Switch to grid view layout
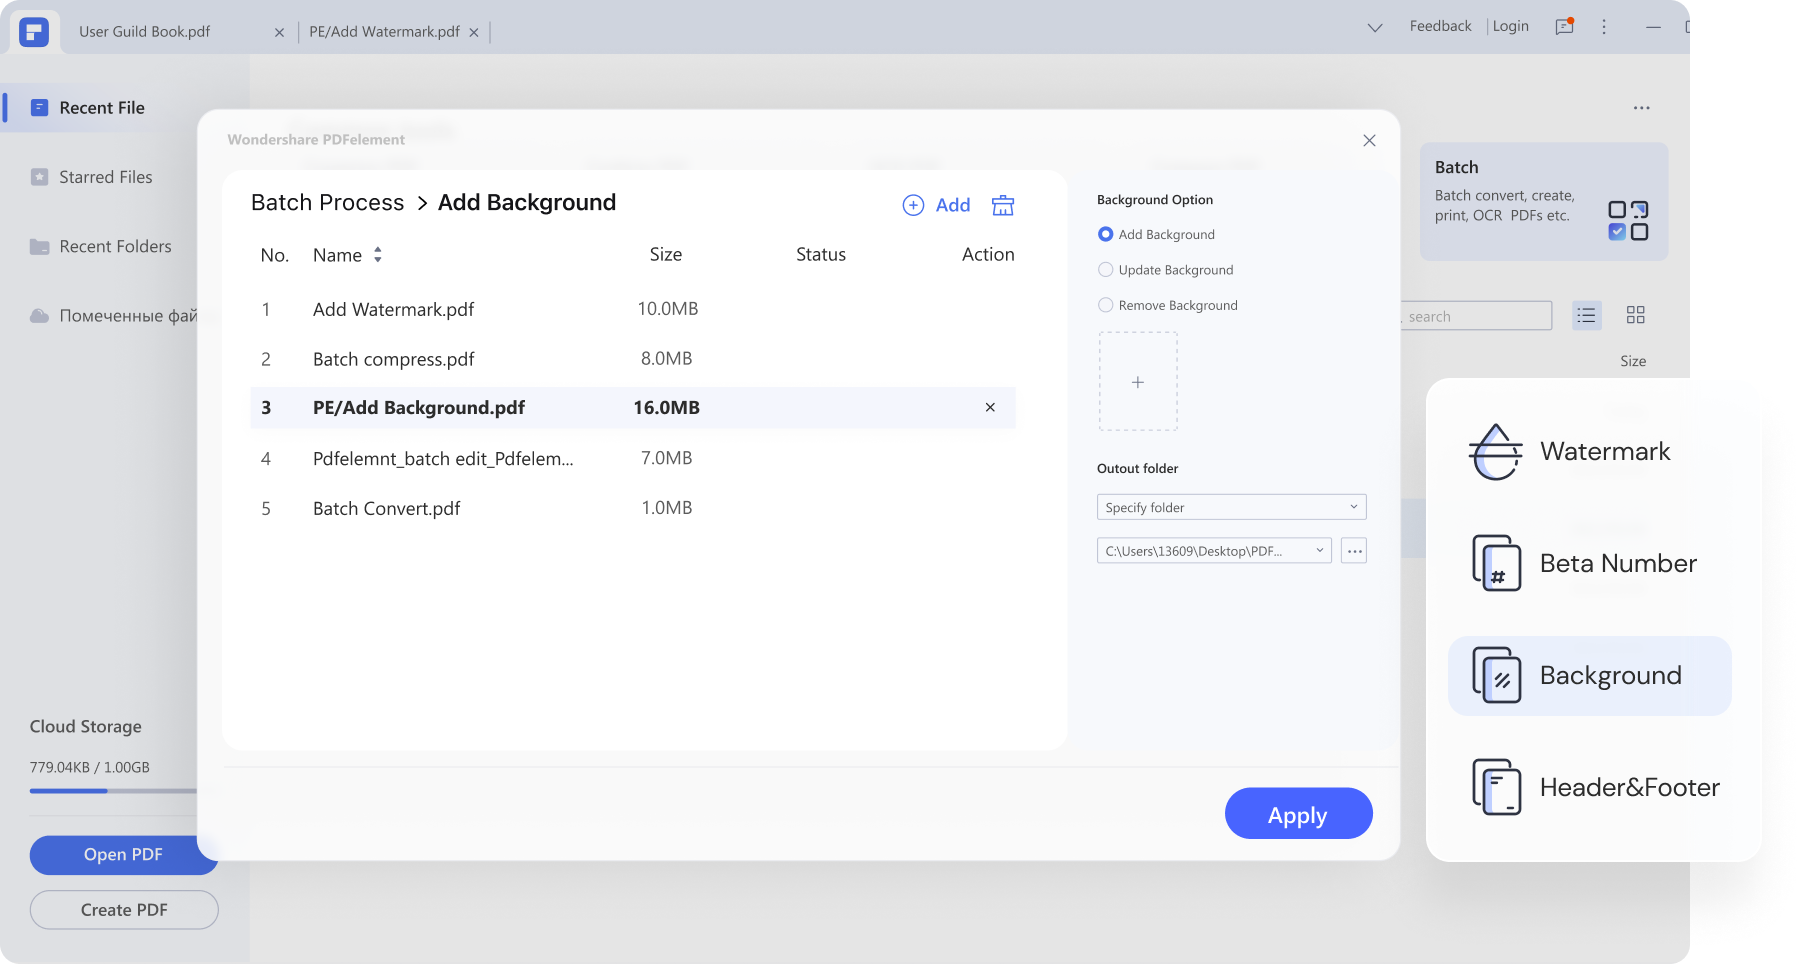 coord(1635,316)
